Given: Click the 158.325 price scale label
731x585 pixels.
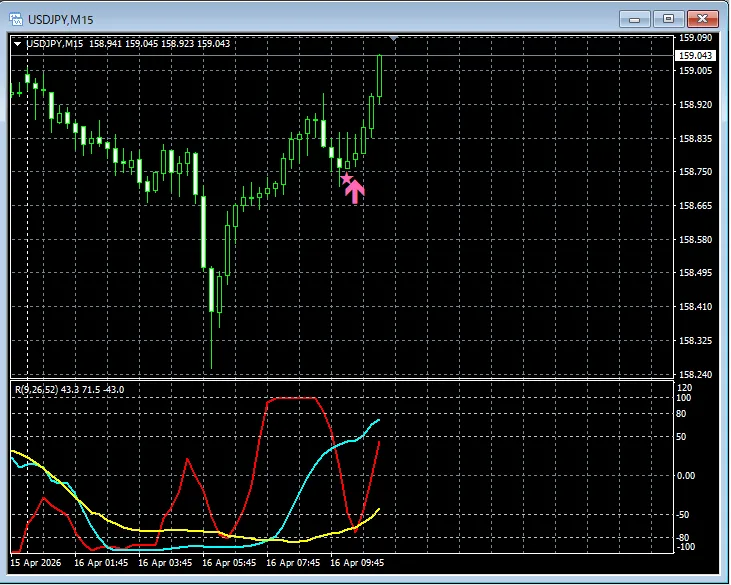Looking at the screenshot, I should (696, 341).
